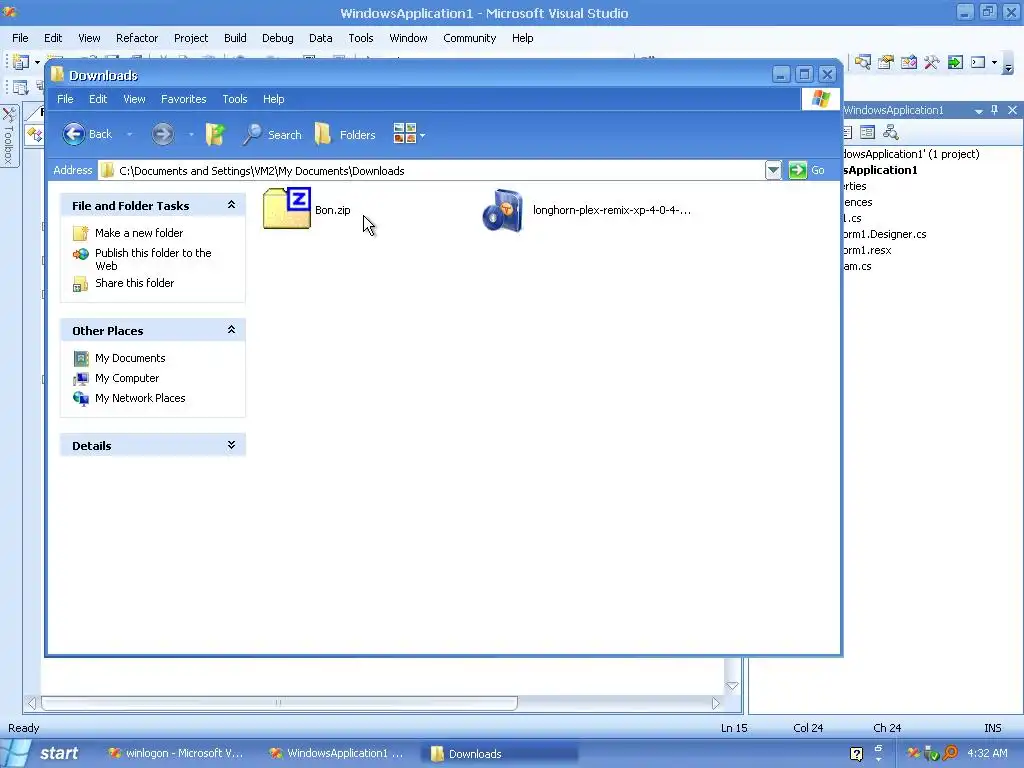Collapse File and Folder Tasks panel

pos(231,205)
